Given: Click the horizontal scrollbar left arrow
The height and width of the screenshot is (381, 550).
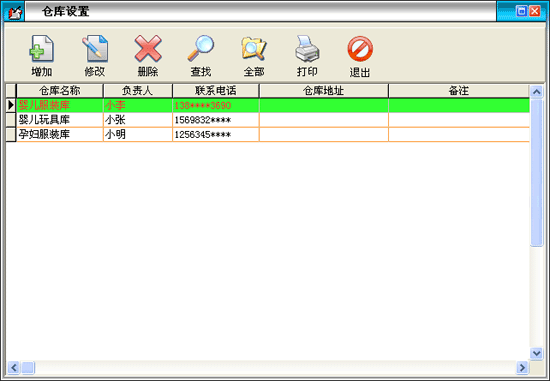Looking at the screenshot, I should tap(14, 367).
